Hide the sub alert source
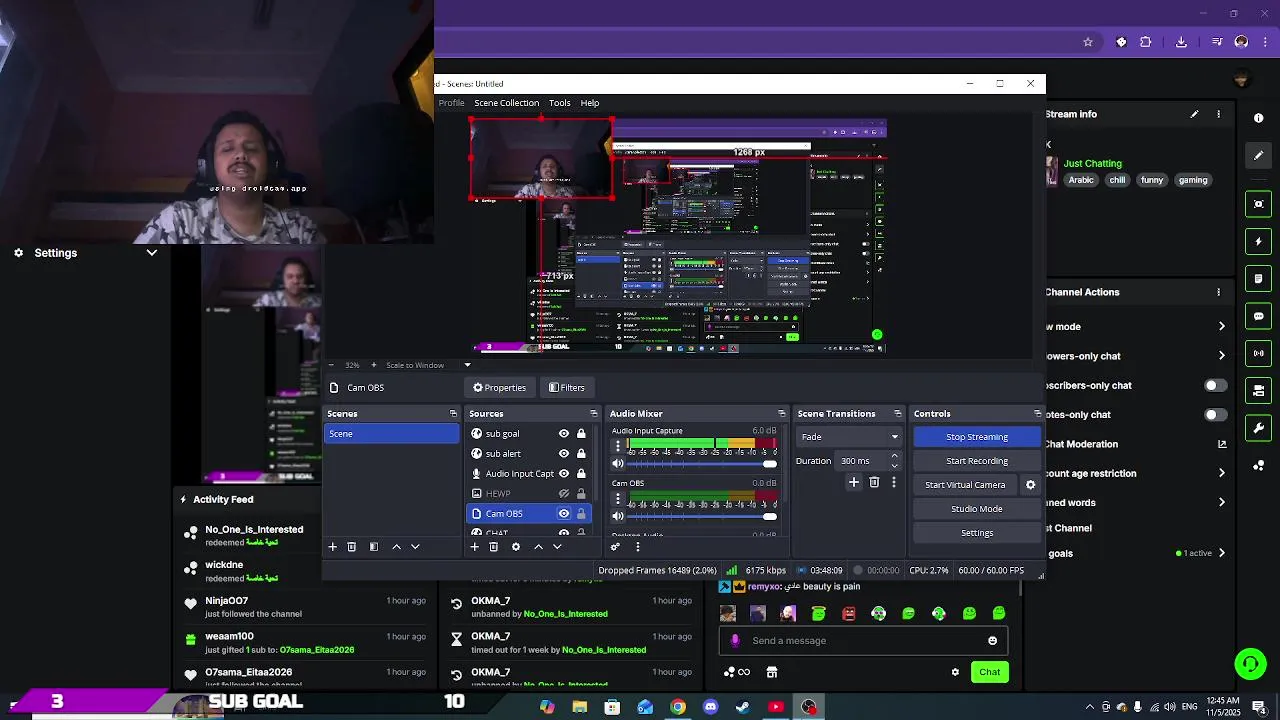The width and height of the screenshot is (1280, 720). (564, 454)
